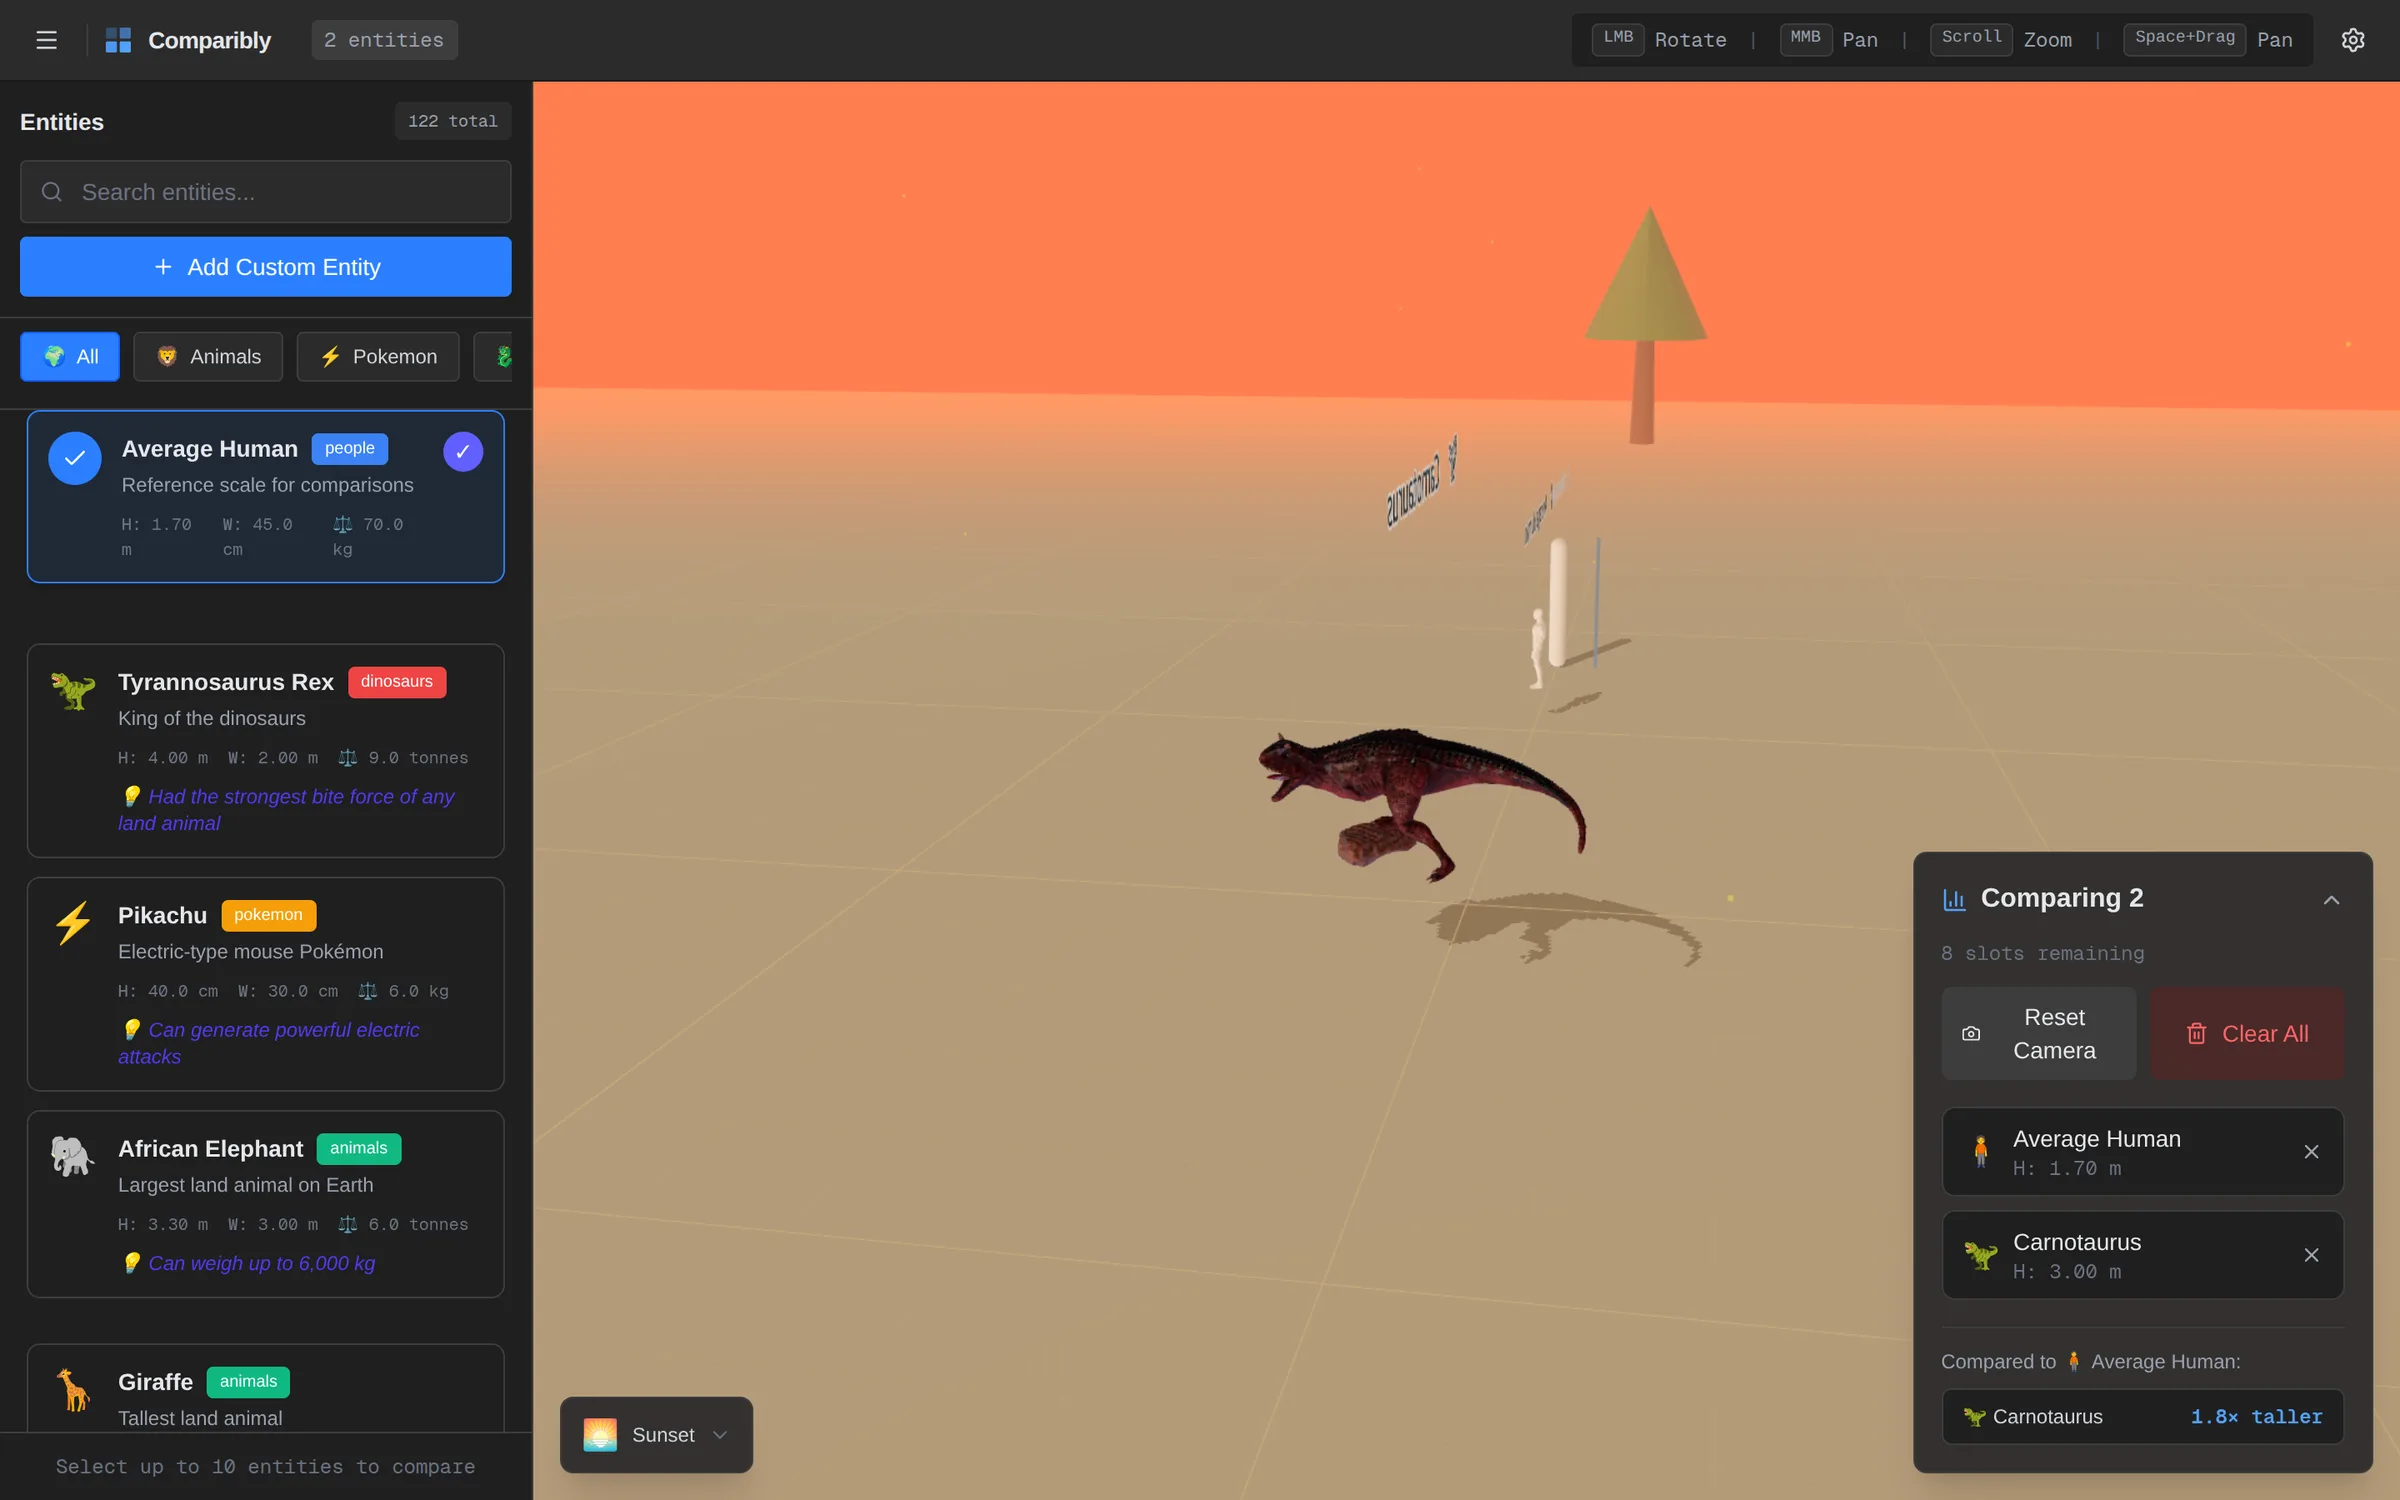Select the Pikachu entity title
The width and height of the screenshot is (2400, 1500).
(162, 915)
